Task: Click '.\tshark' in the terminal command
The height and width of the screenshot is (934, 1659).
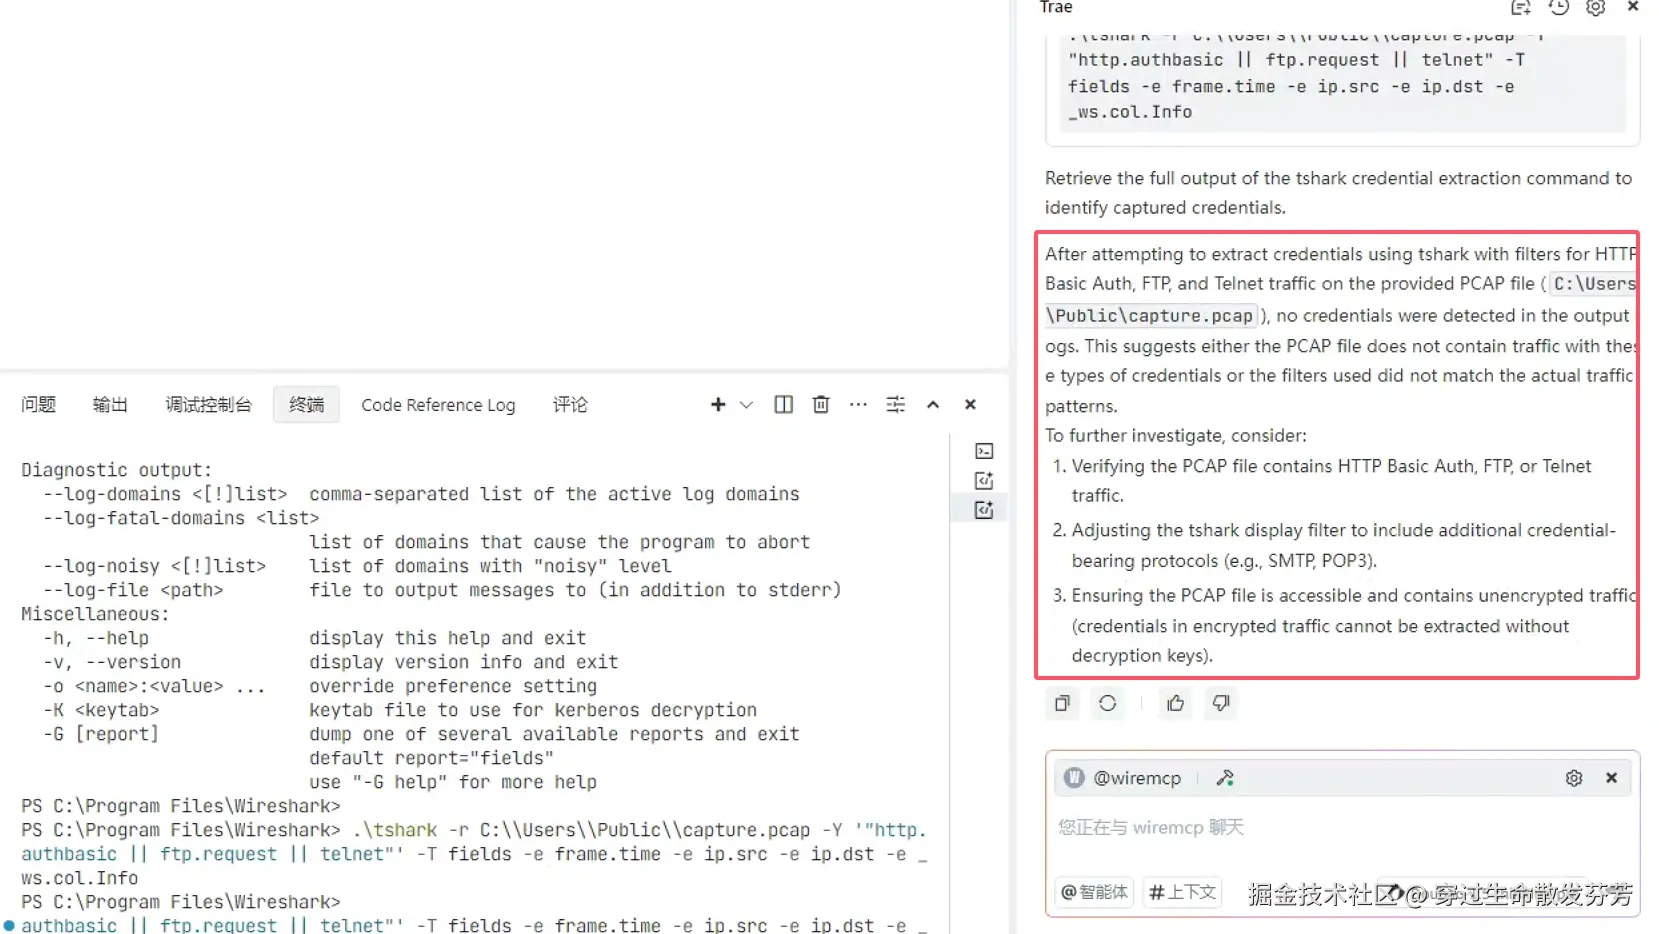Action: 395,830
